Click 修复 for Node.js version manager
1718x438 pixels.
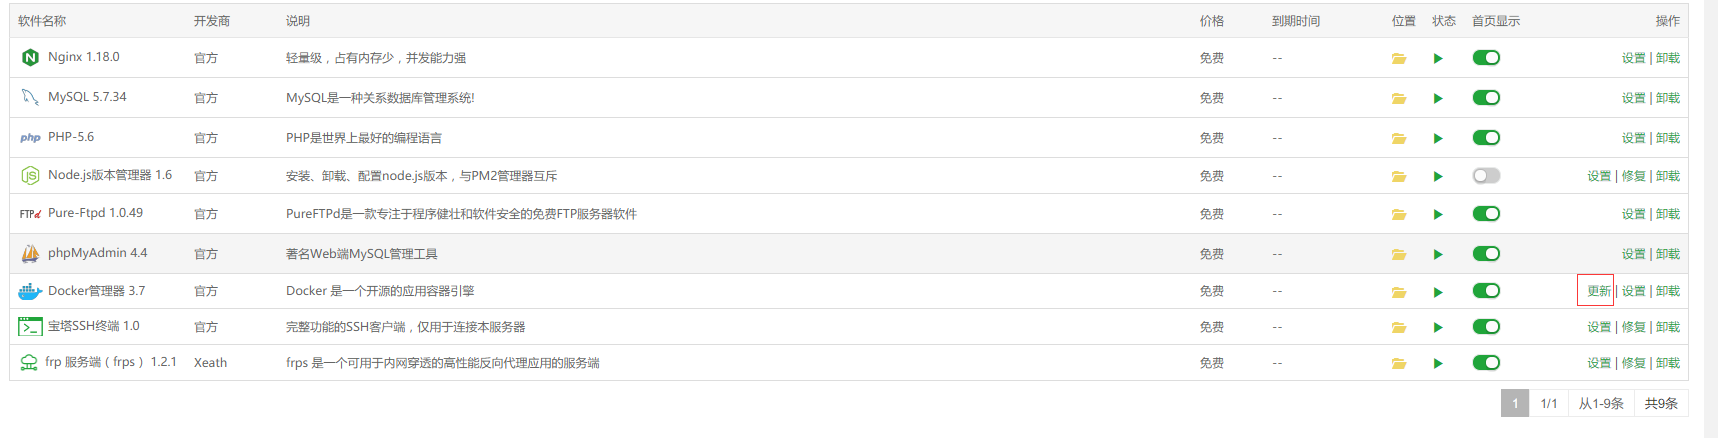(1633, 176)
